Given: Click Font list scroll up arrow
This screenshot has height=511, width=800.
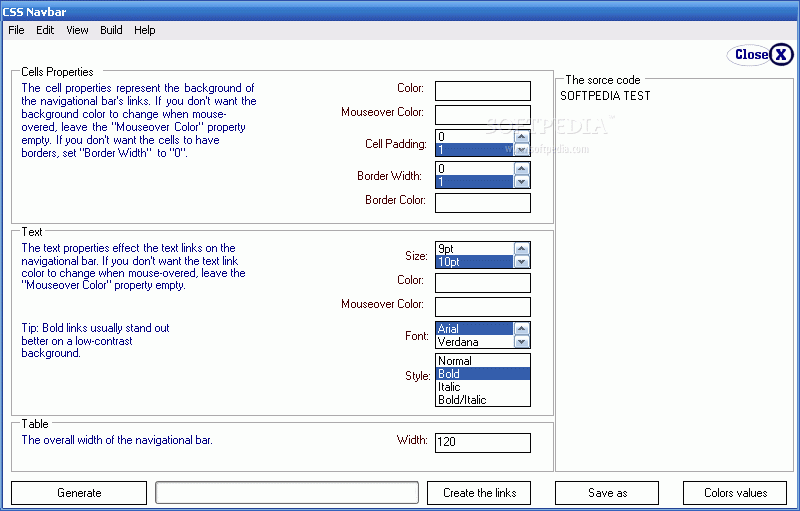Looking at the screenshot, I should pos(521,328).
